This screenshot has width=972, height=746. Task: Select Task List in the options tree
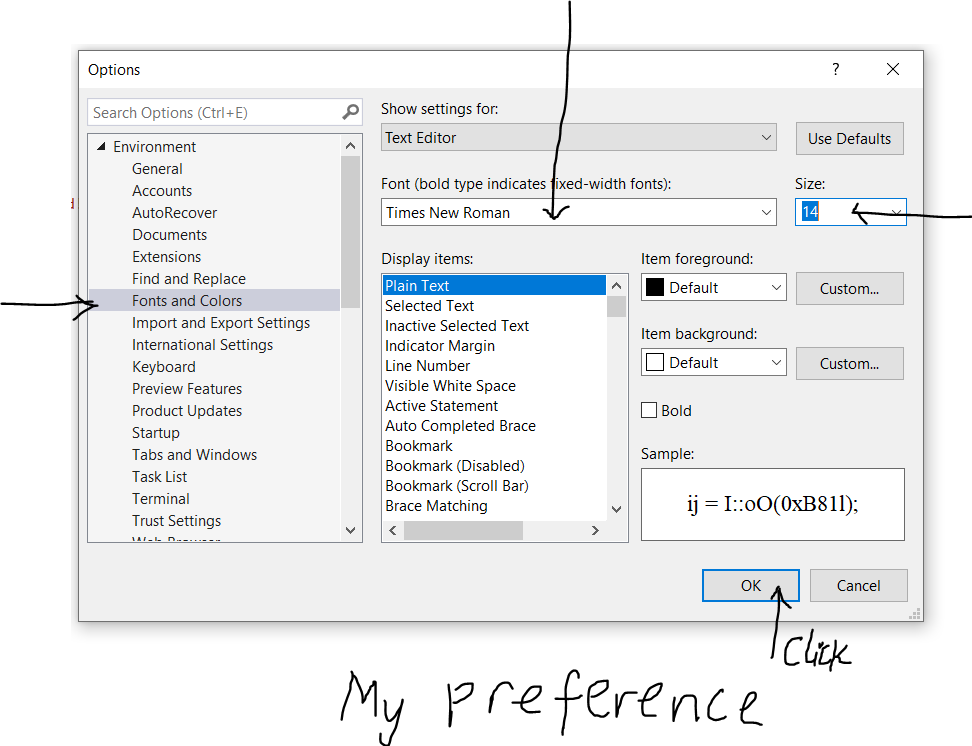click(x=159, y=477)
